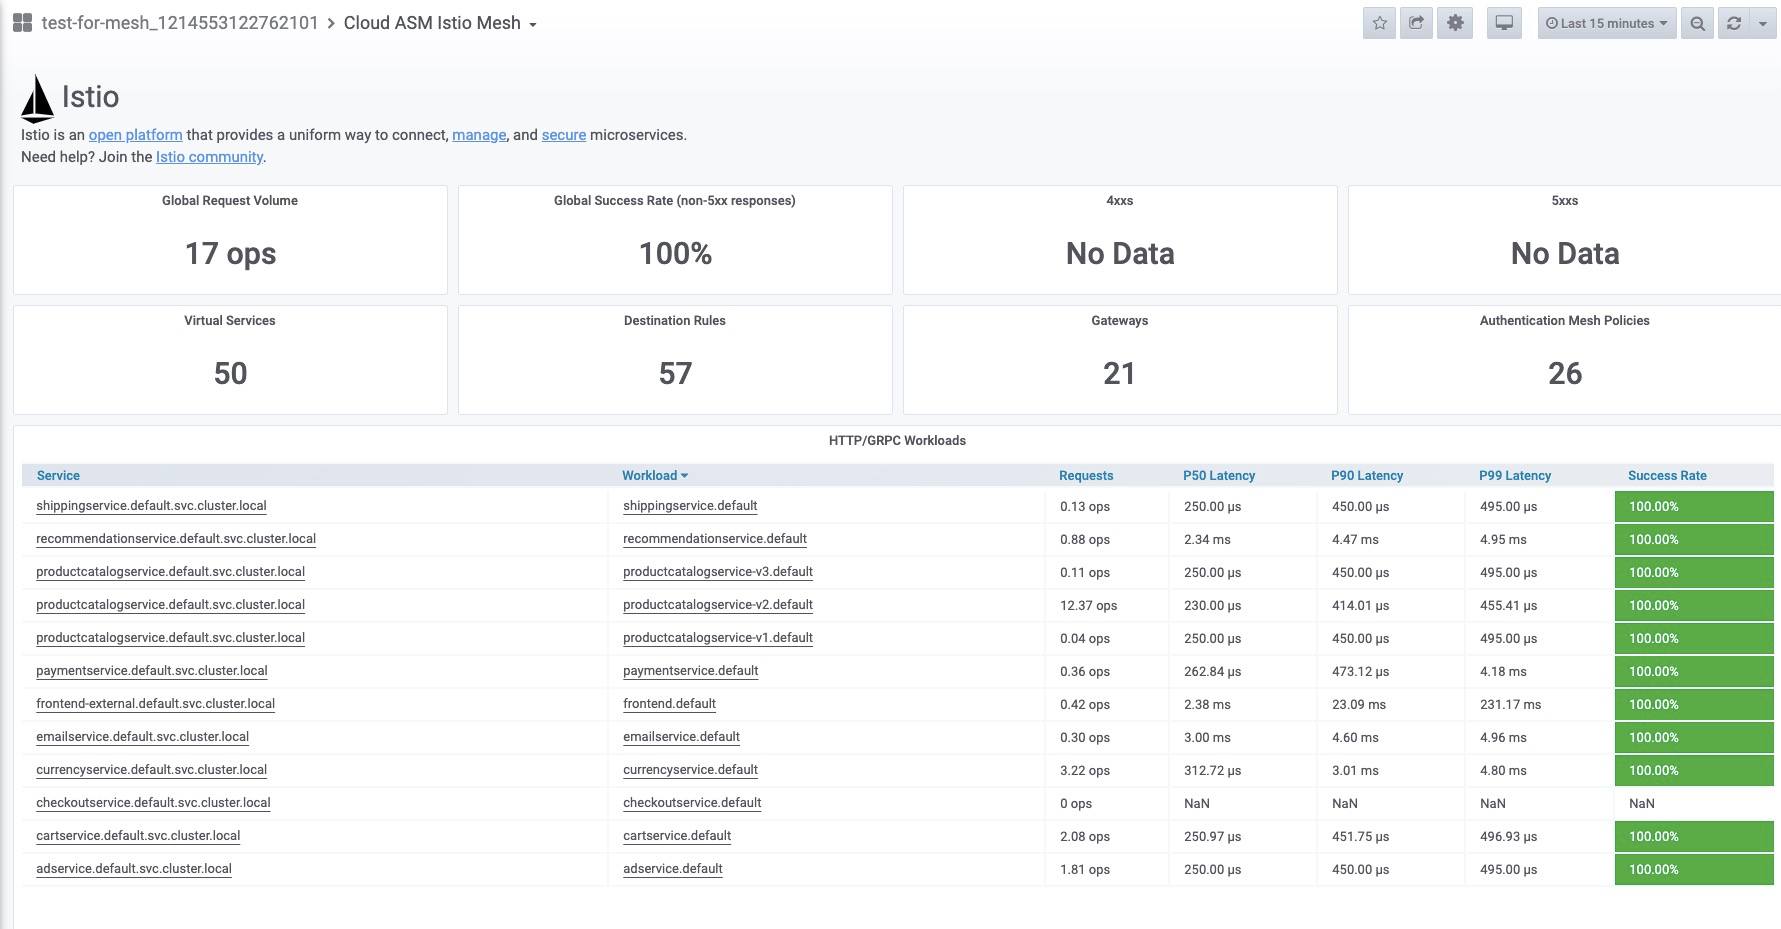Viewport: 1781px width, 929px height.
Task: Cycle view mode with monitor icon
Action: coord(1504,23)
